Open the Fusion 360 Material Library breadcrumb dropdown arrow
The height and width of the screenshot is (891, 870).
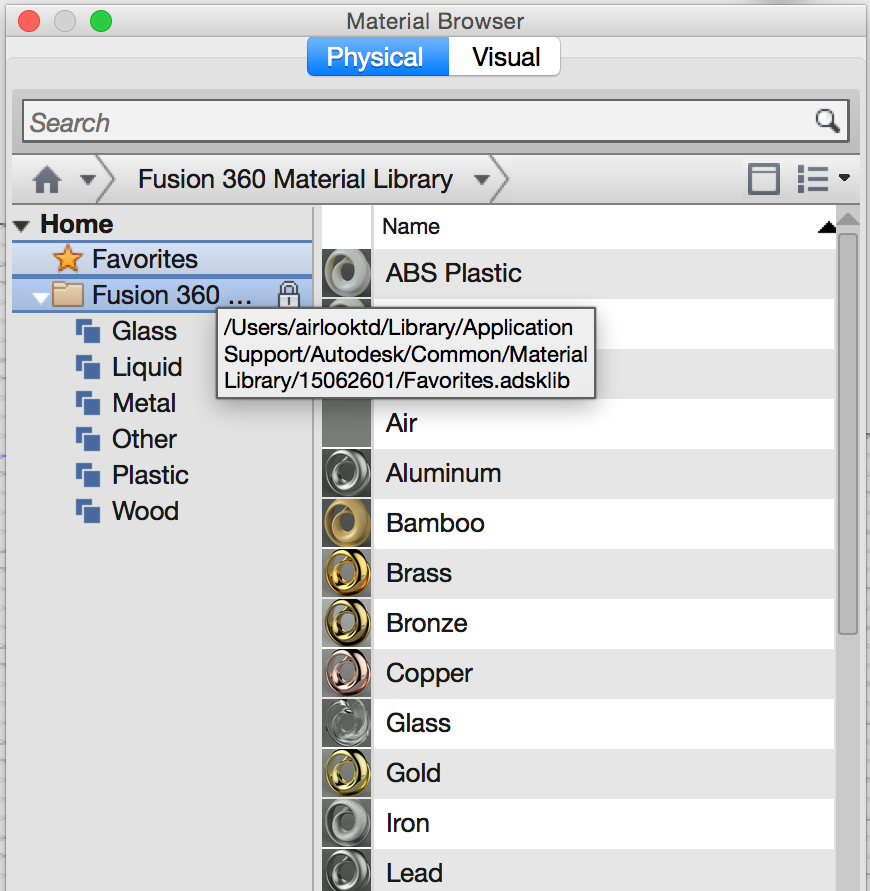(x=482, y=180)
